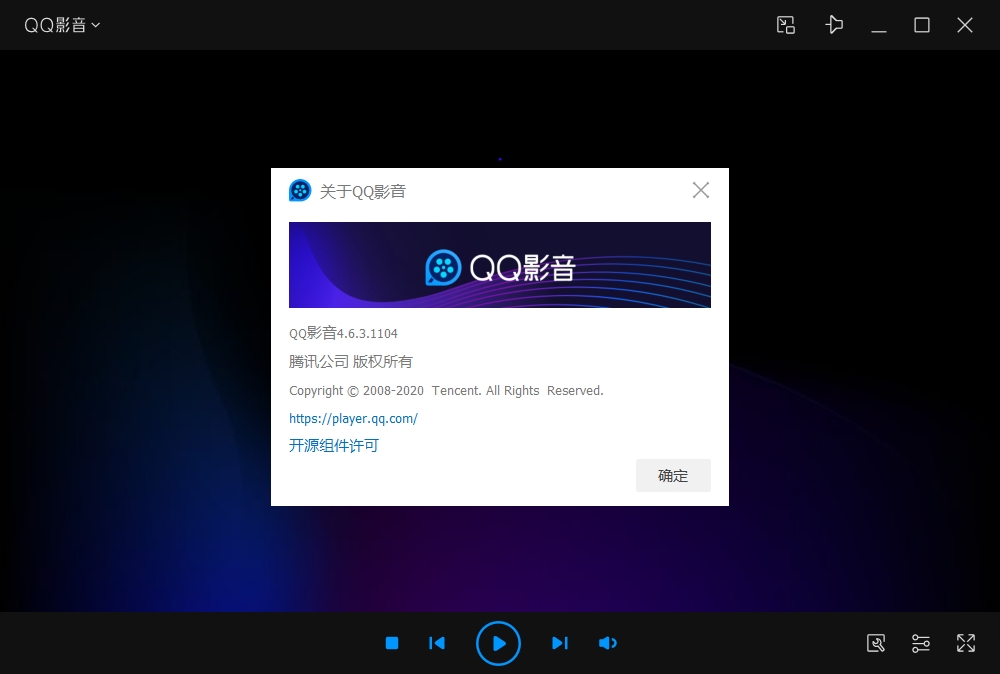This screenshot has height=674, width=1000.
Task: Skip to the next track
Action: pos(559,643)
